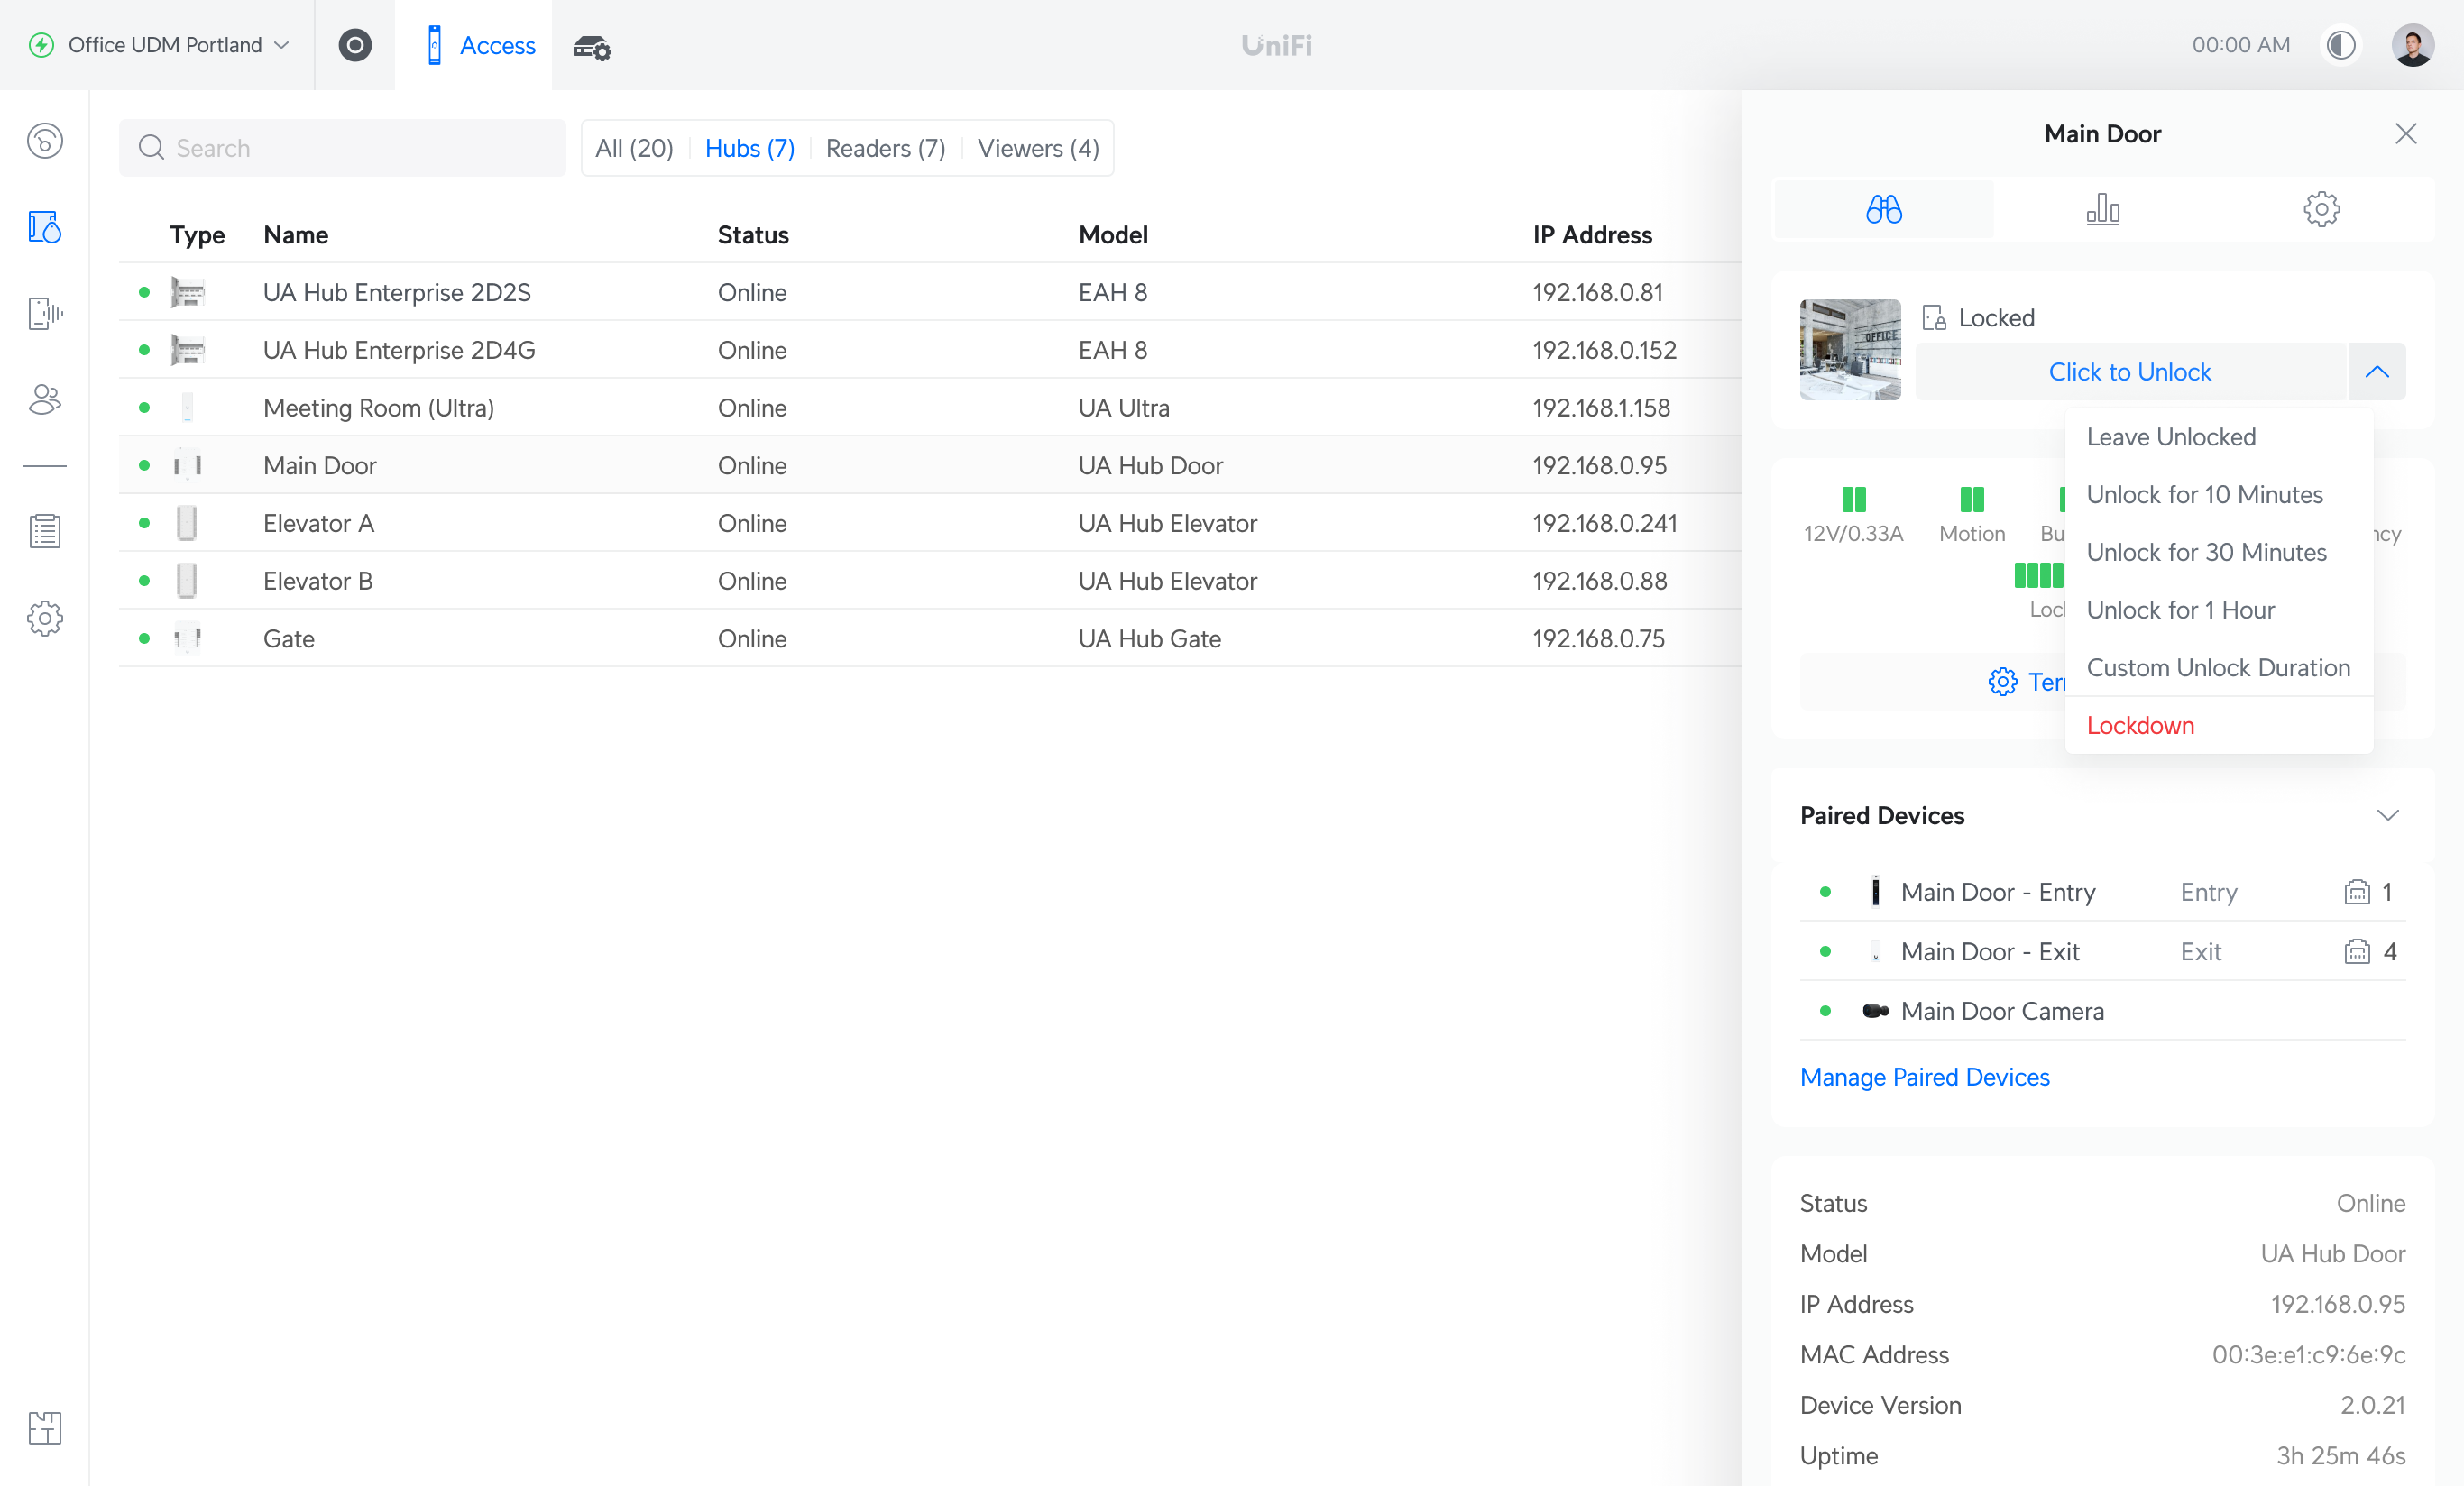Sort by the IP Address column header
This screenshot has height=1486, width=2464.
[x=1592, y=235]
